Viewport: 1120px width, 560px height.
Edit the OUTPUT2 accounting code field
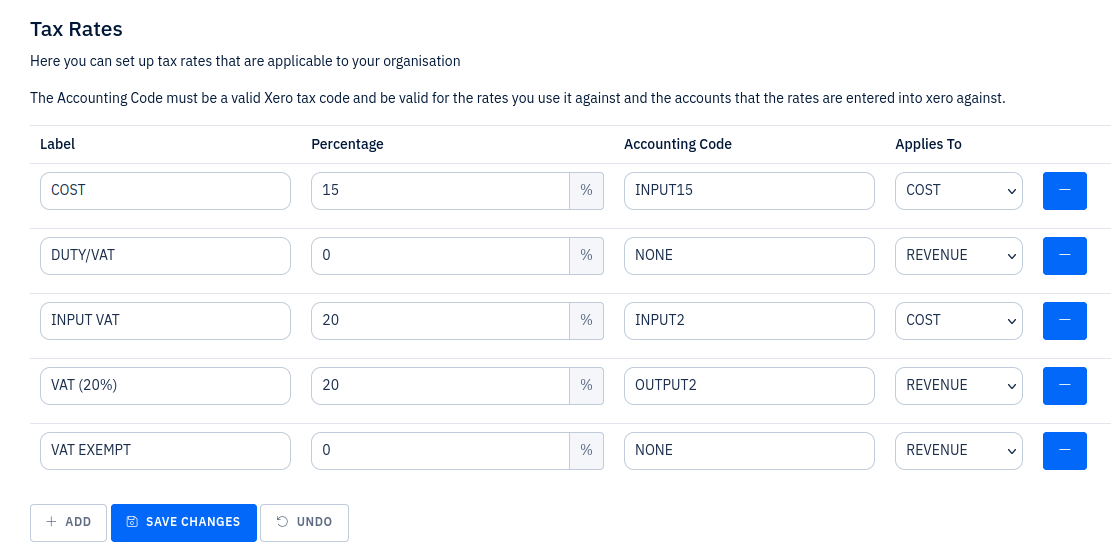[749, 386]
